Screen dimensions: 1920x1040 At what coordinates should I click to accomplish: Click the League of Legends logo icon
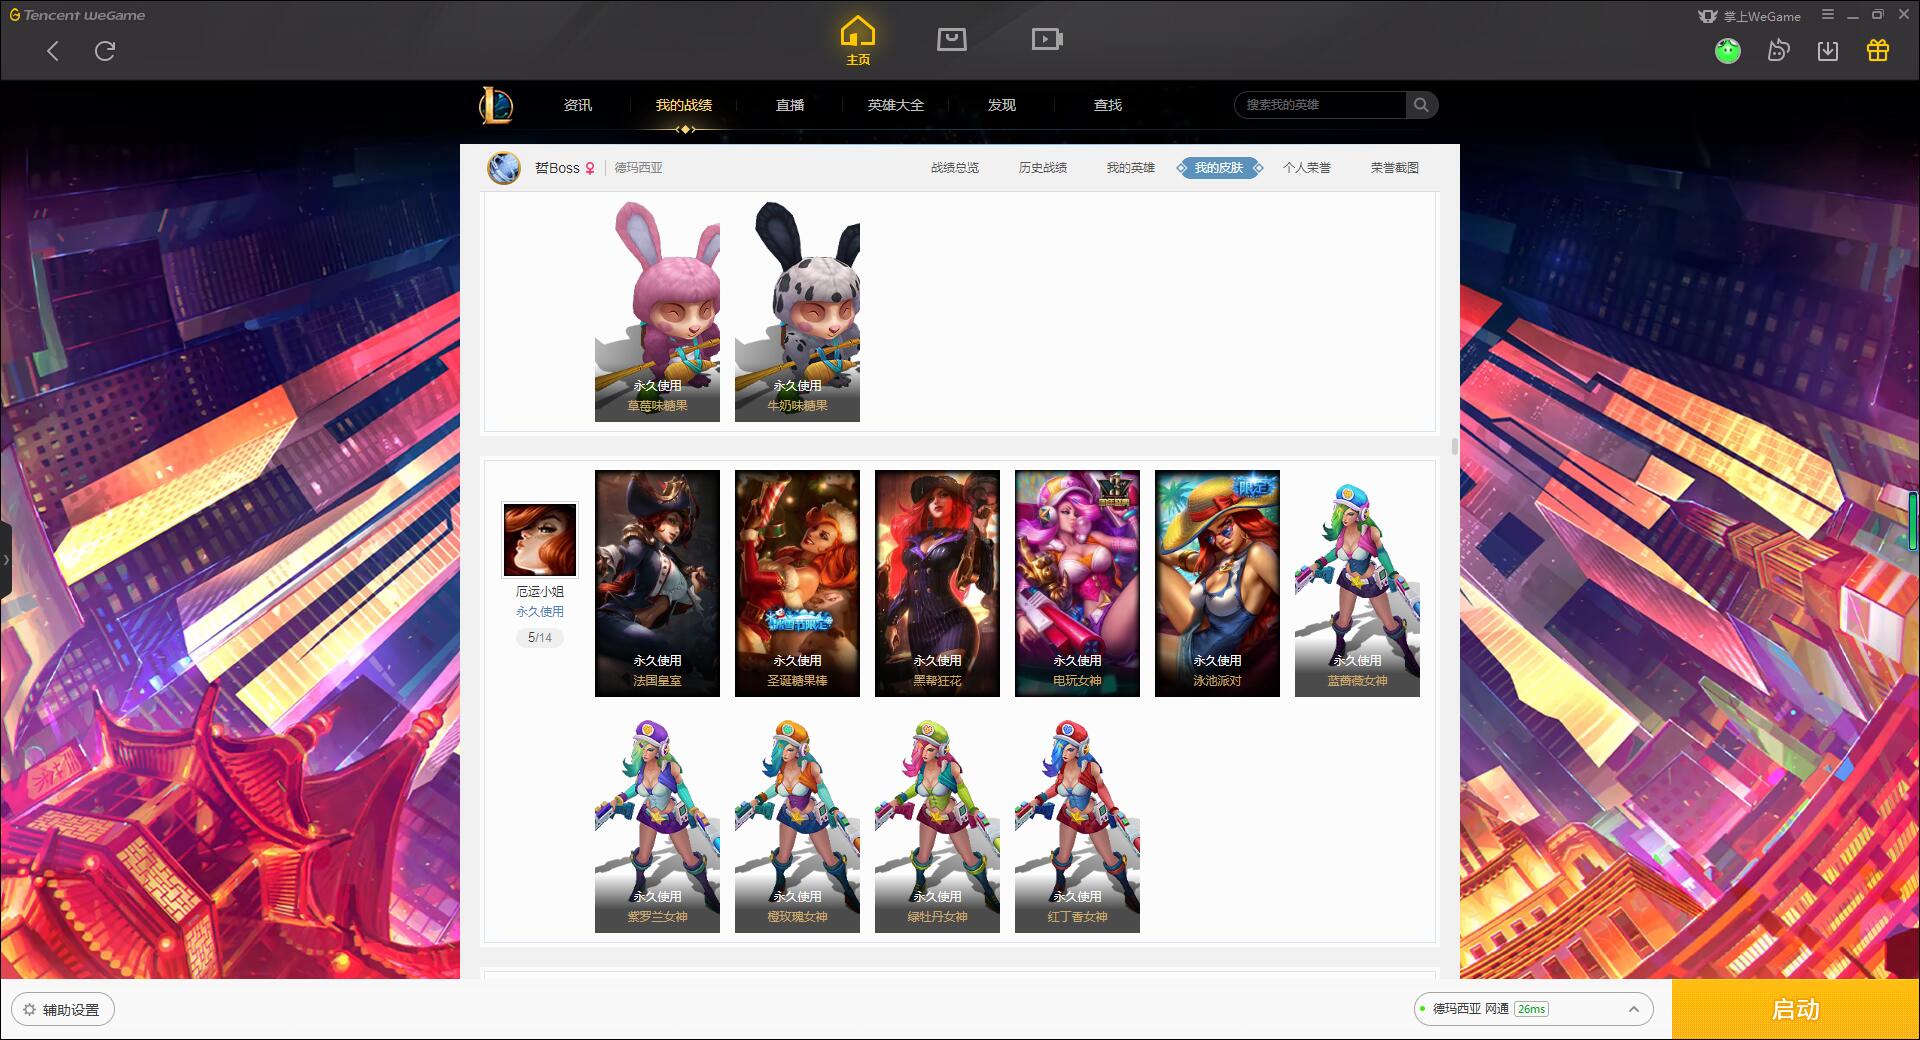(496, 105)
